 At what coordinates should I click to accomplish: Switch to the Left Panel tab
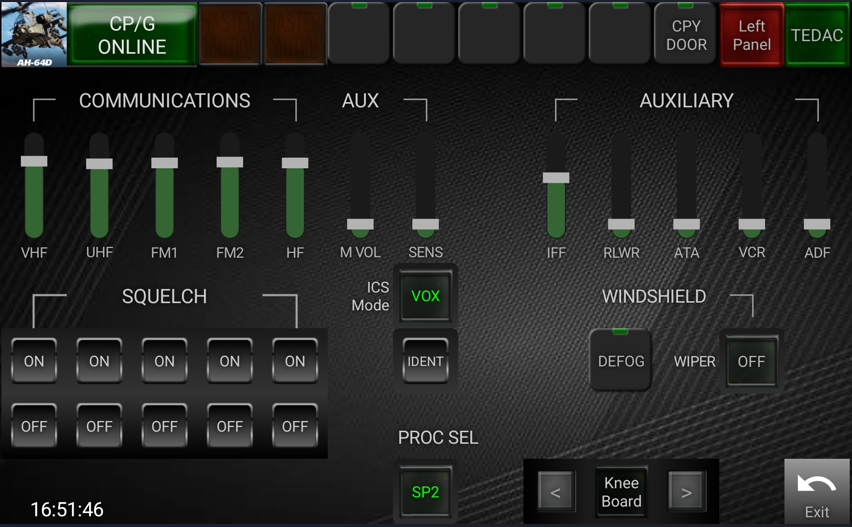751,35
